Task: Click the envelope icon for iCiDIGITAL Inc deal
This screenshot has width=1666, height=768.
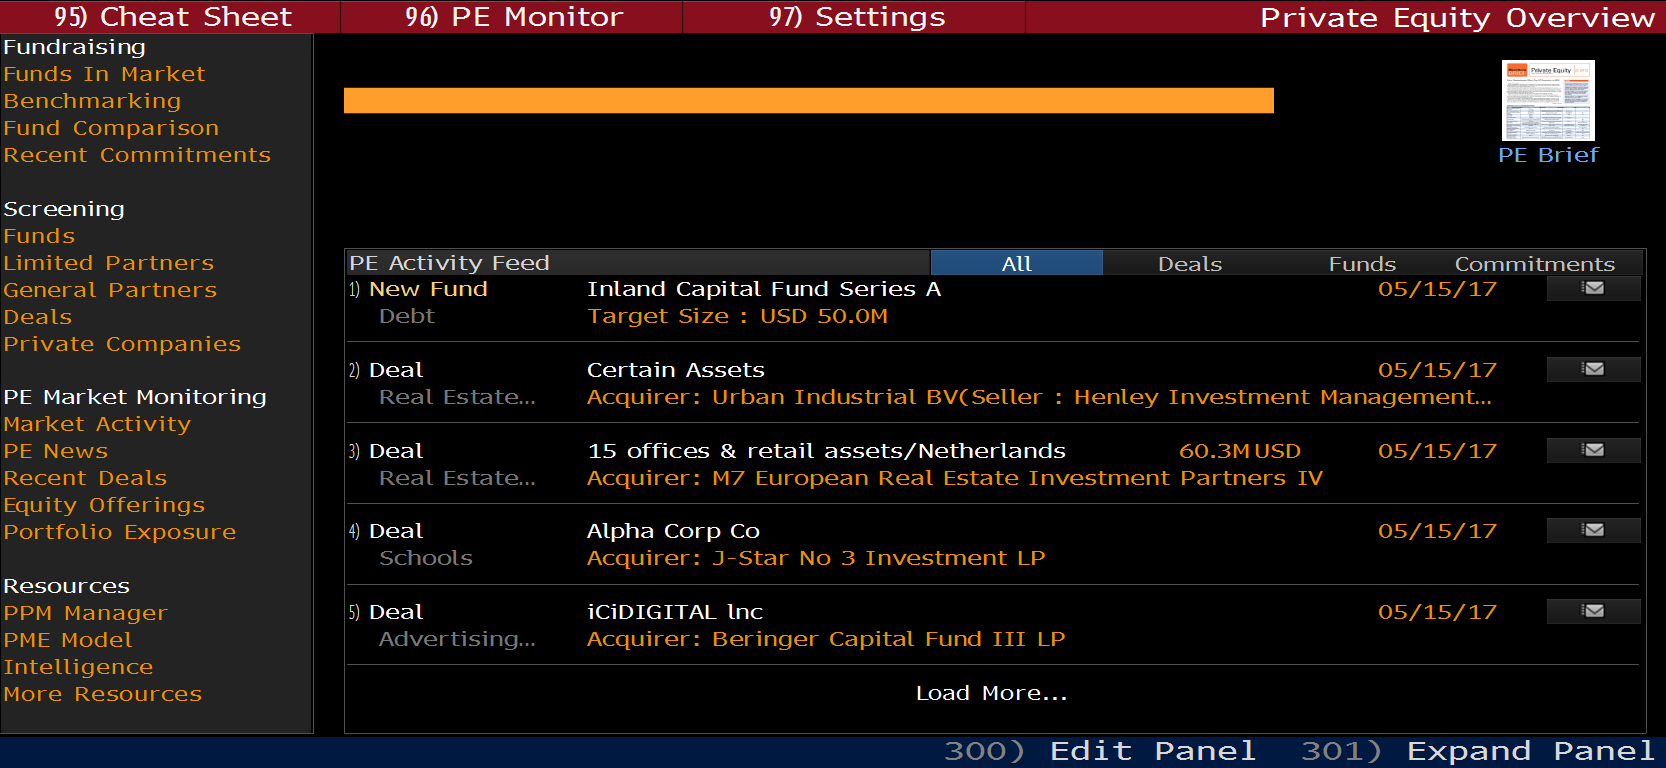Action: click(x=1593, y=612)
